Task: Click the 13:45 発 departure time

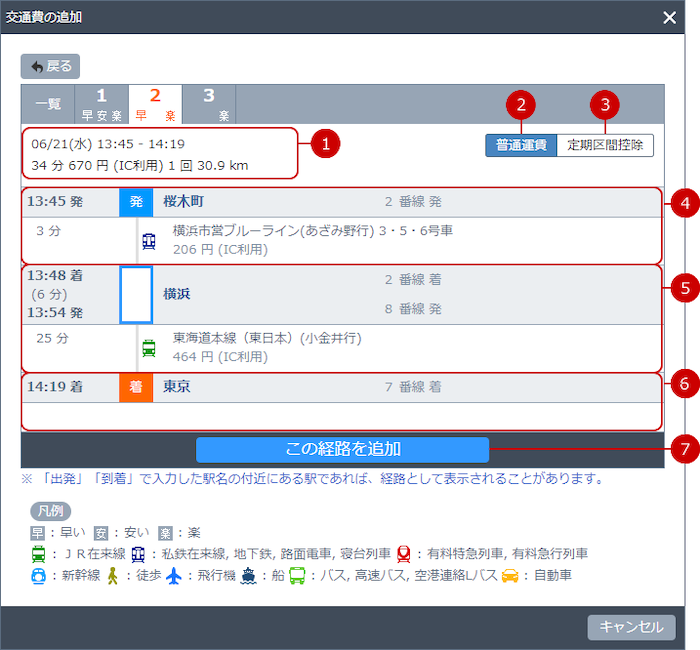Action: pyautogui.click(x=55, y=202)
